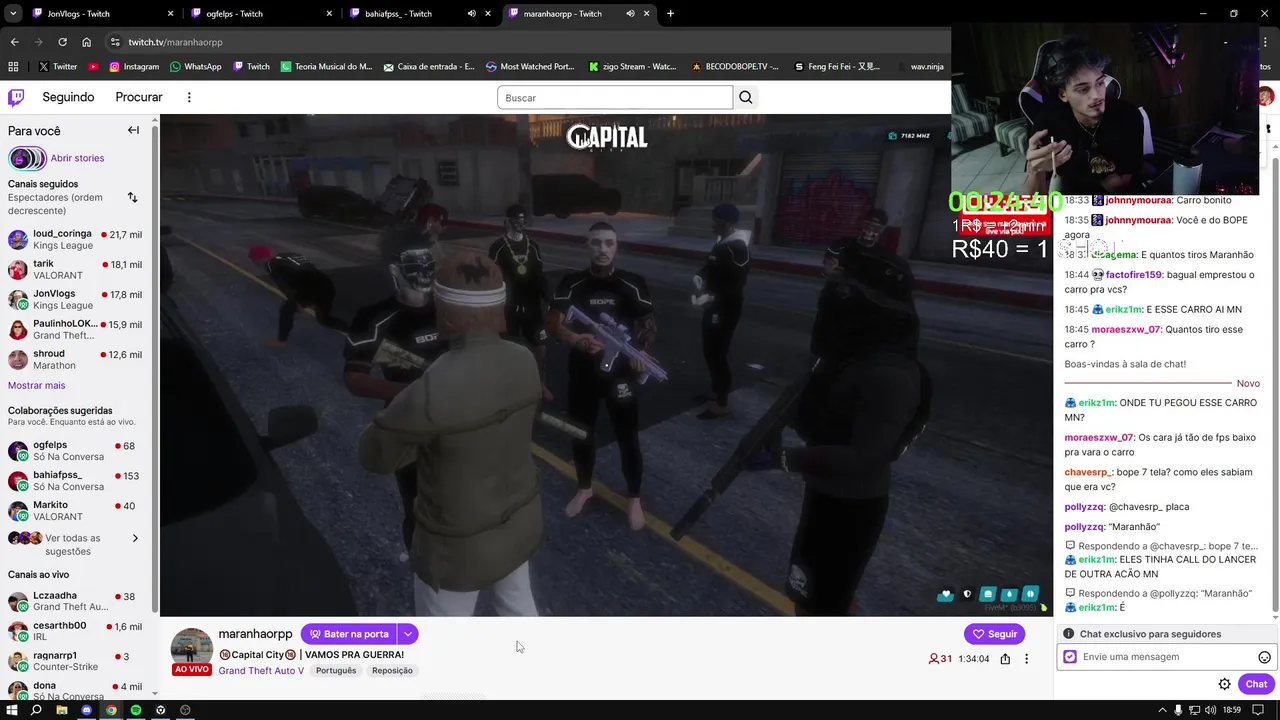
Task: Click the Bater na porta button
Action: (x=349, y=634)
